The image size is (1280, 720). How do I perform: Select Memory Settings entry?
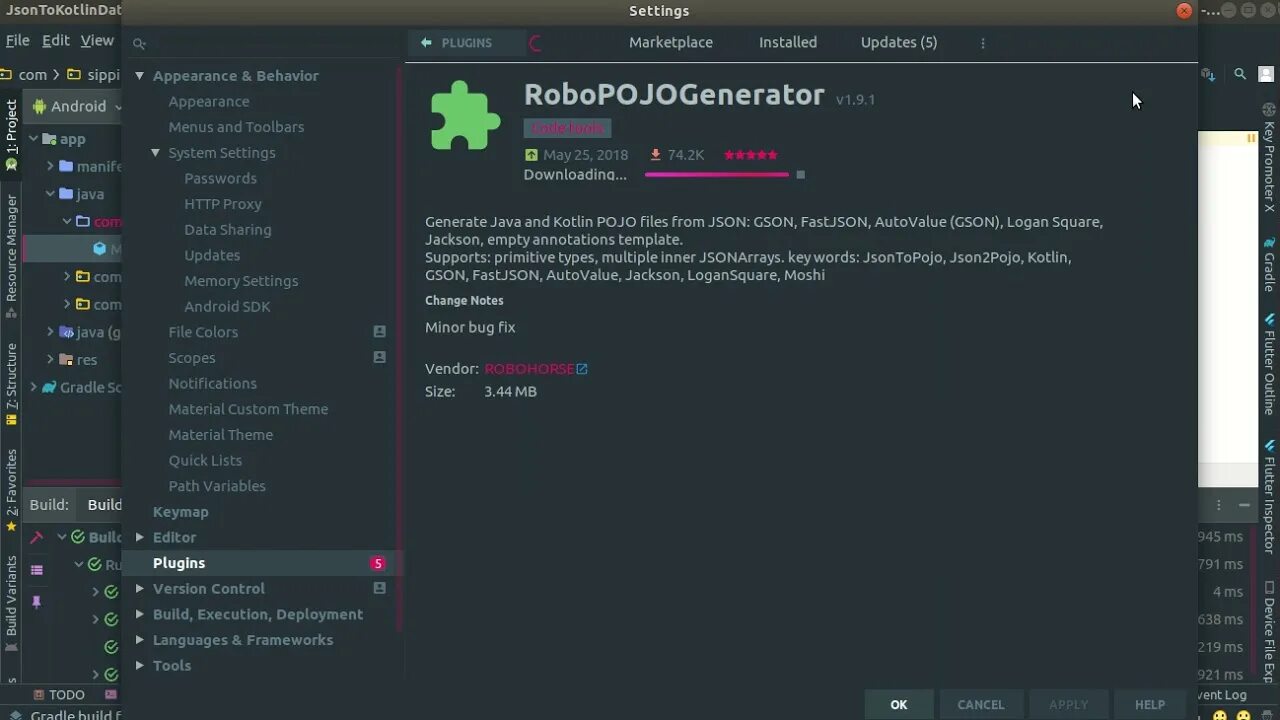point(241,281)
